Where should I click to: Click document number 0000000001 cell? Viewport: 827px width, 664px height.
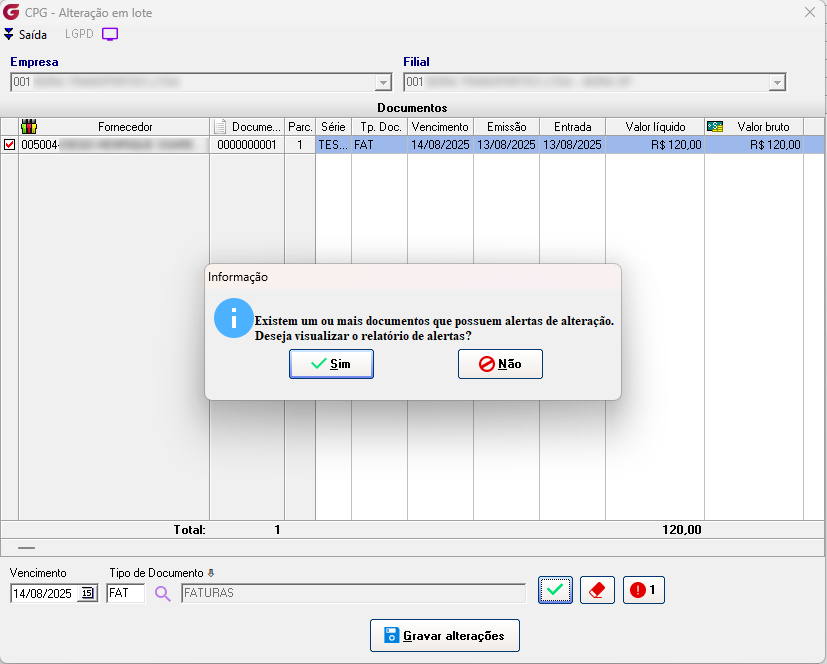click(x=247, y=145)
